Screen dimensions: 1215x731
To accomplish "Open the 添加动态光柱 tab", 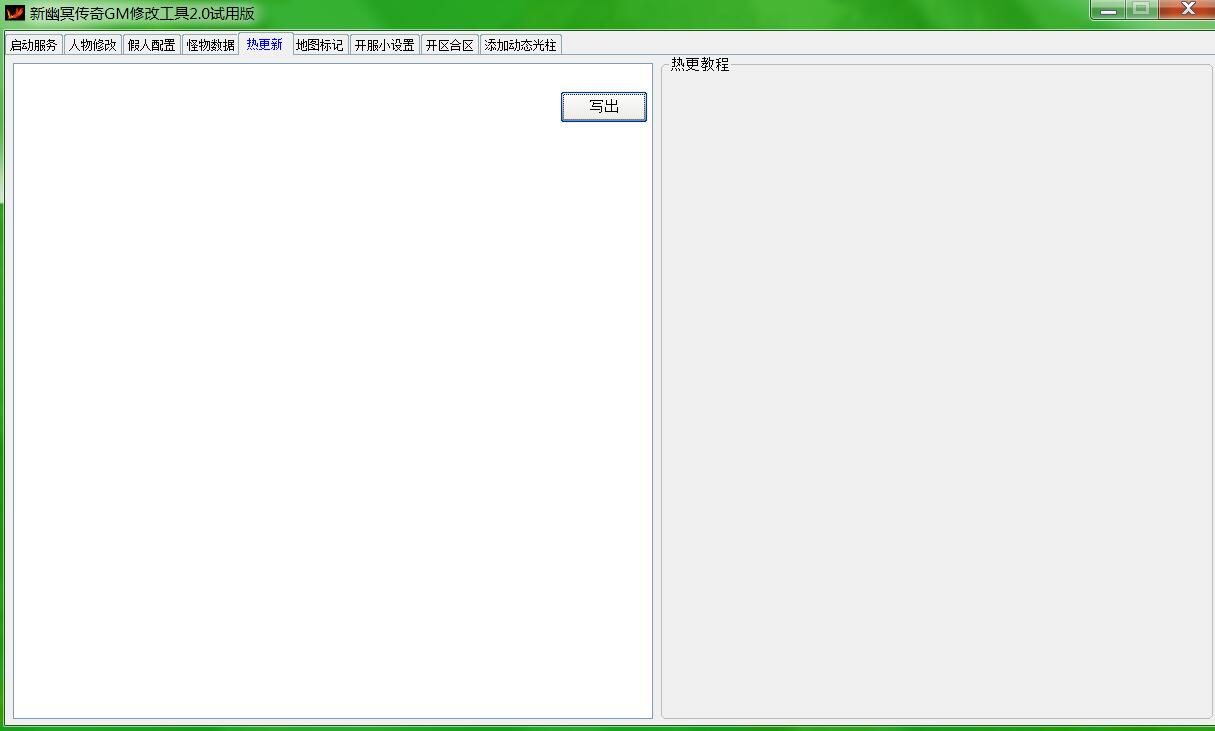I will click(x=521, y=45).
